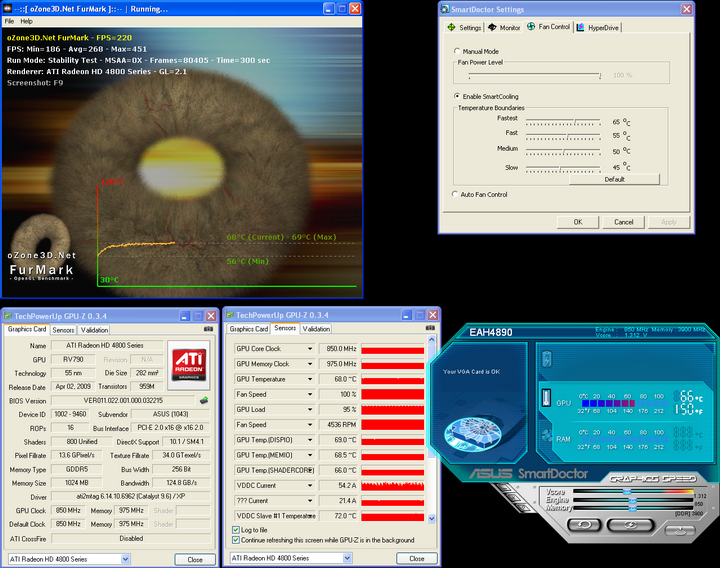Screen dimensions: 720x568
Task: Click the scroll-up arrow in the GPU-Z Sensors list
Action: (432, 340)
